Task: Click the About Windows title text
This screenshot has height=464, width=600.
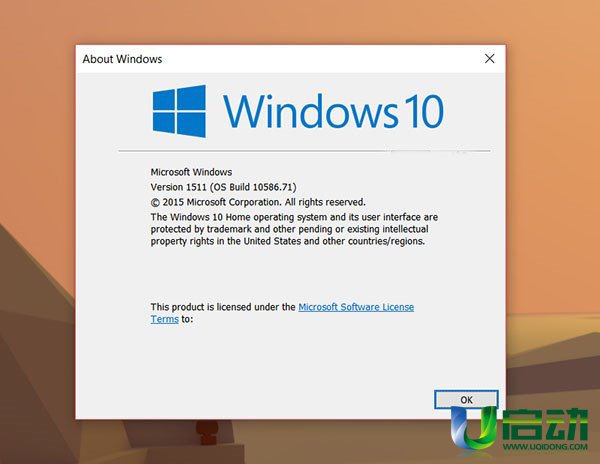Action: [122, 59]
